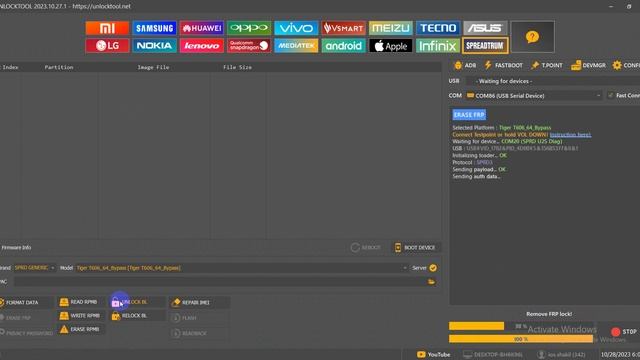Select the Tecno brand tile
Screen dimensions: 640x360
(x=438, y=28)
